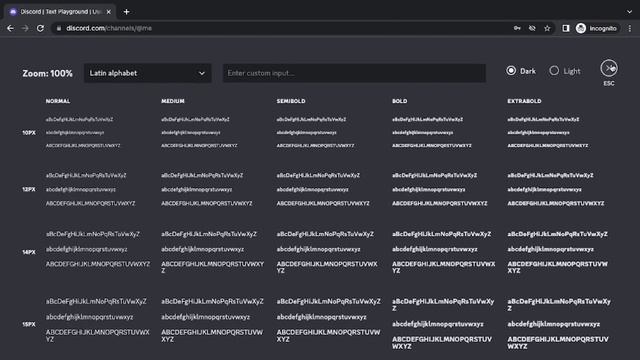Click the ESC label under close button
640x360 pixels.
tap(609, 83)
